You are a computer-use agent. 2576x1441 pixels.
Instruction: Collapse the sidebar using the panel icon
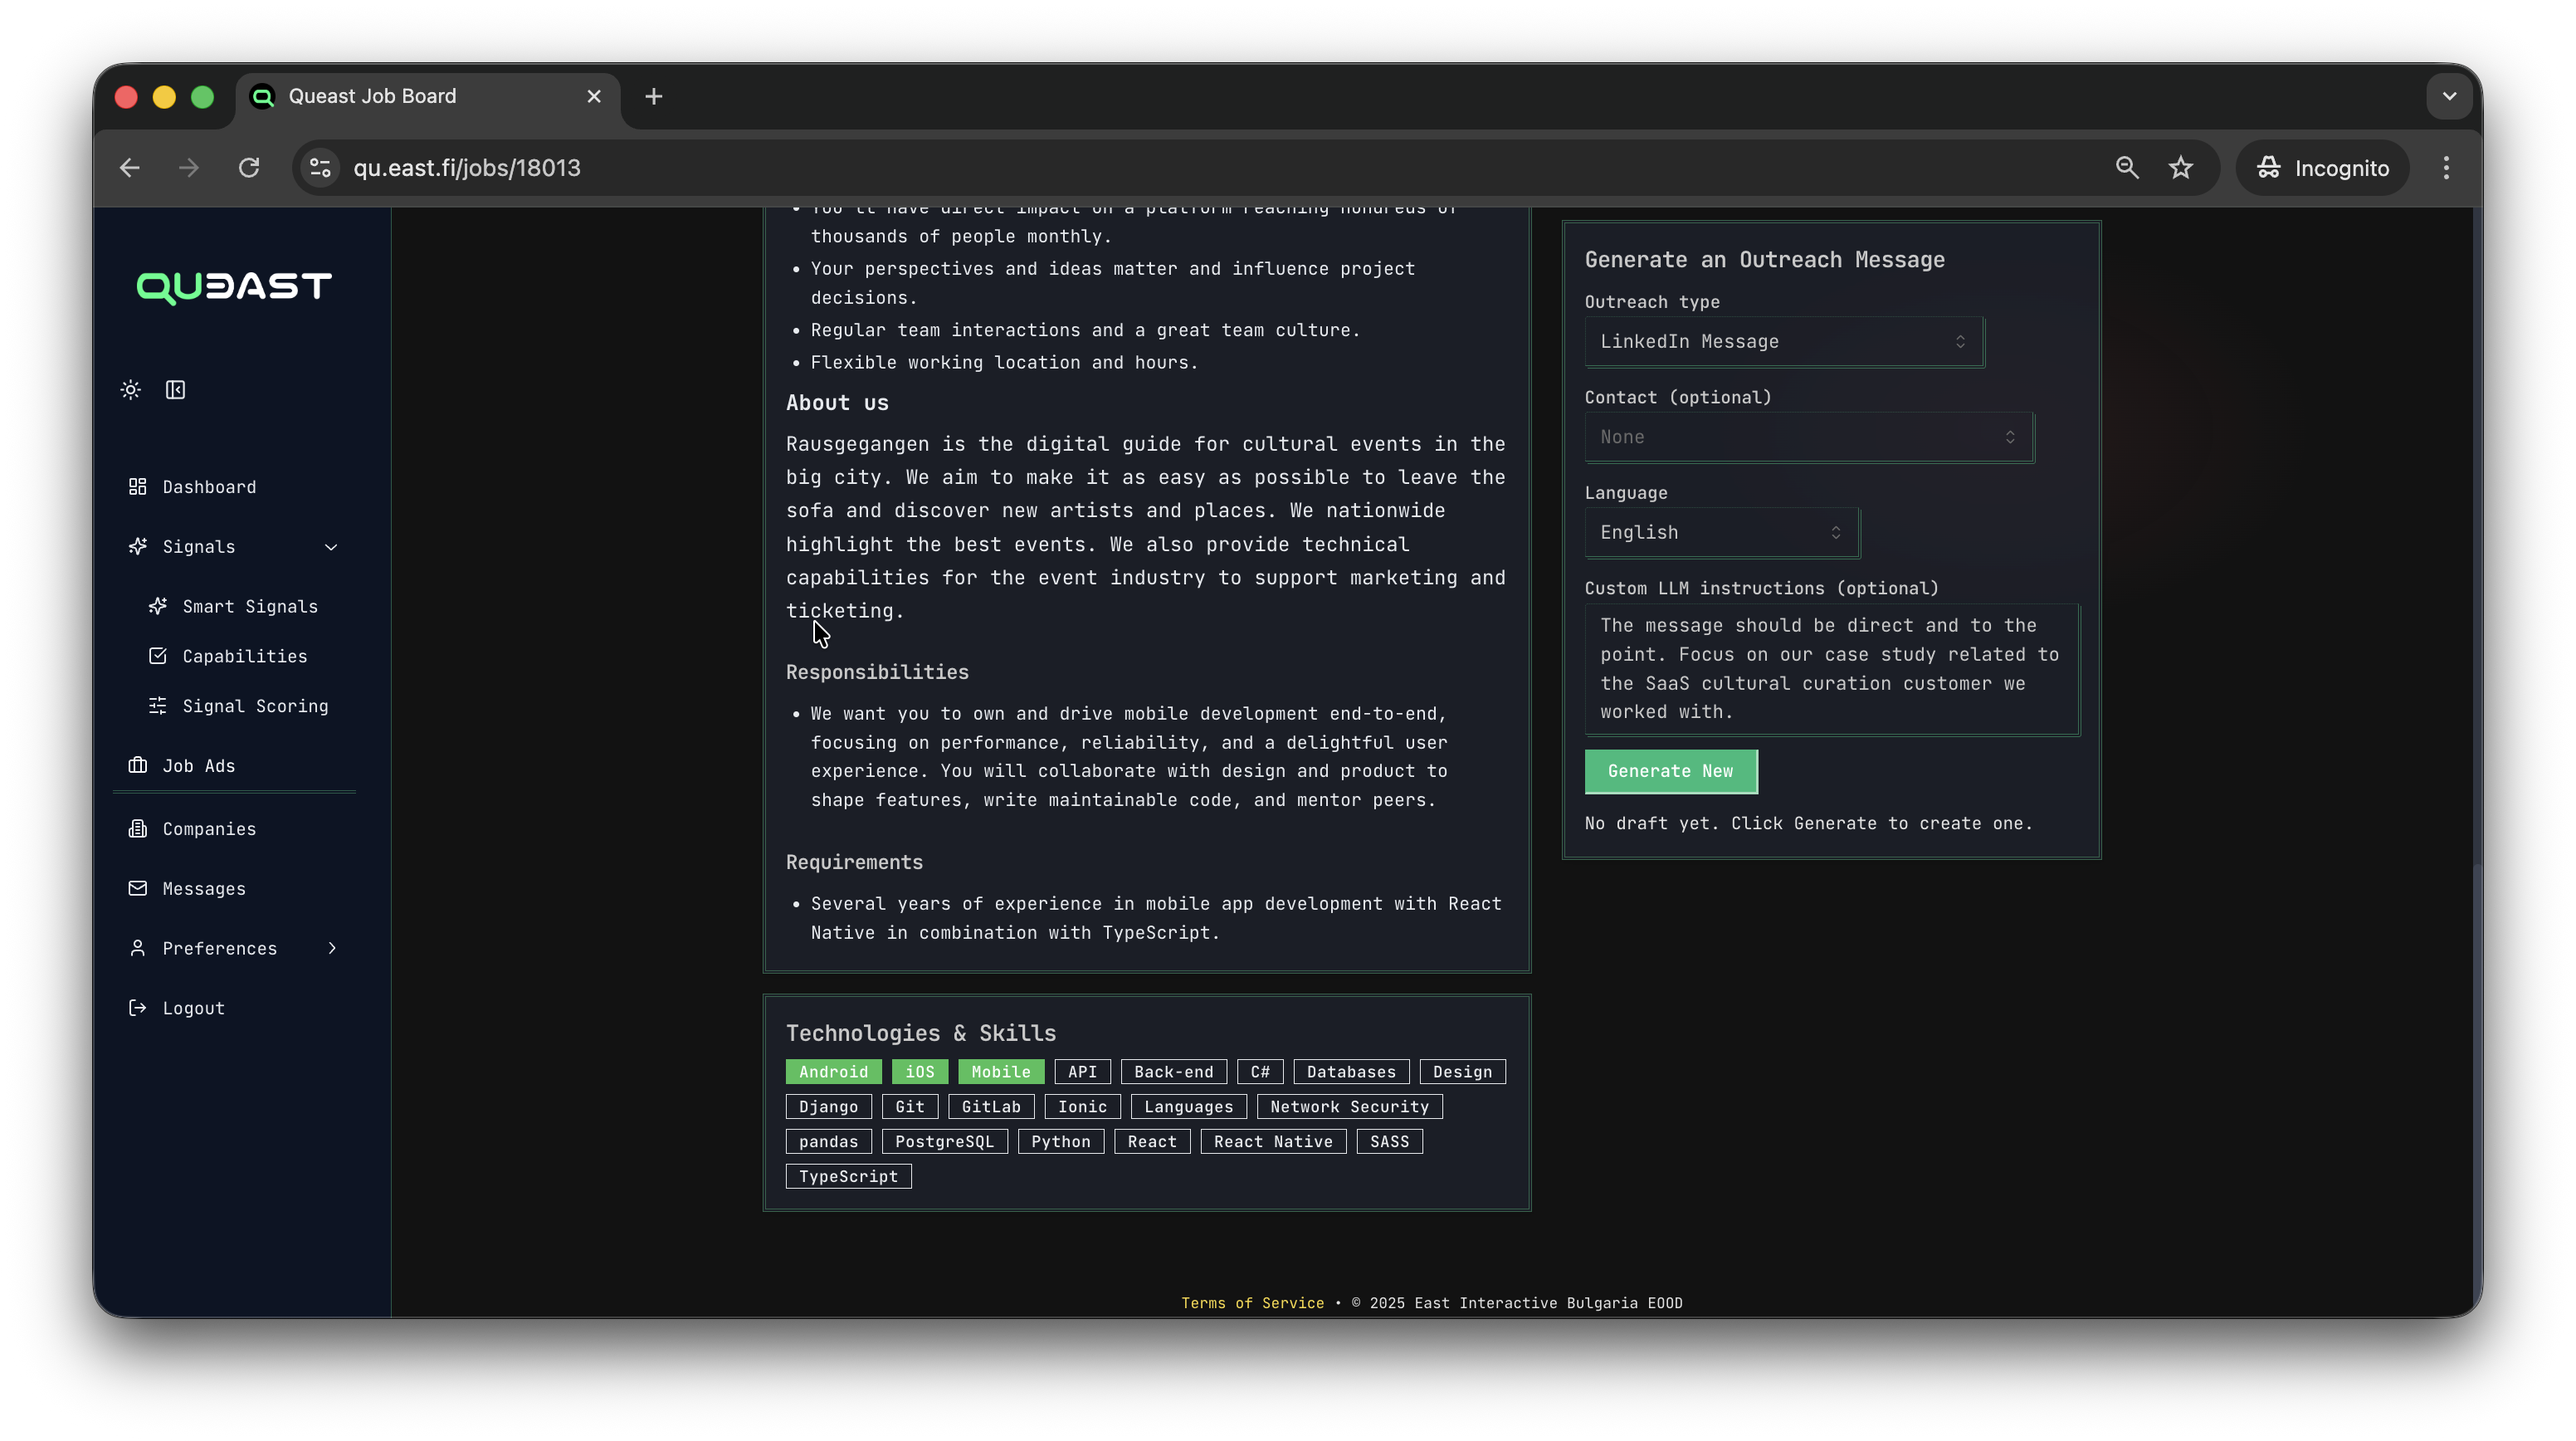[x=176, y=390]
